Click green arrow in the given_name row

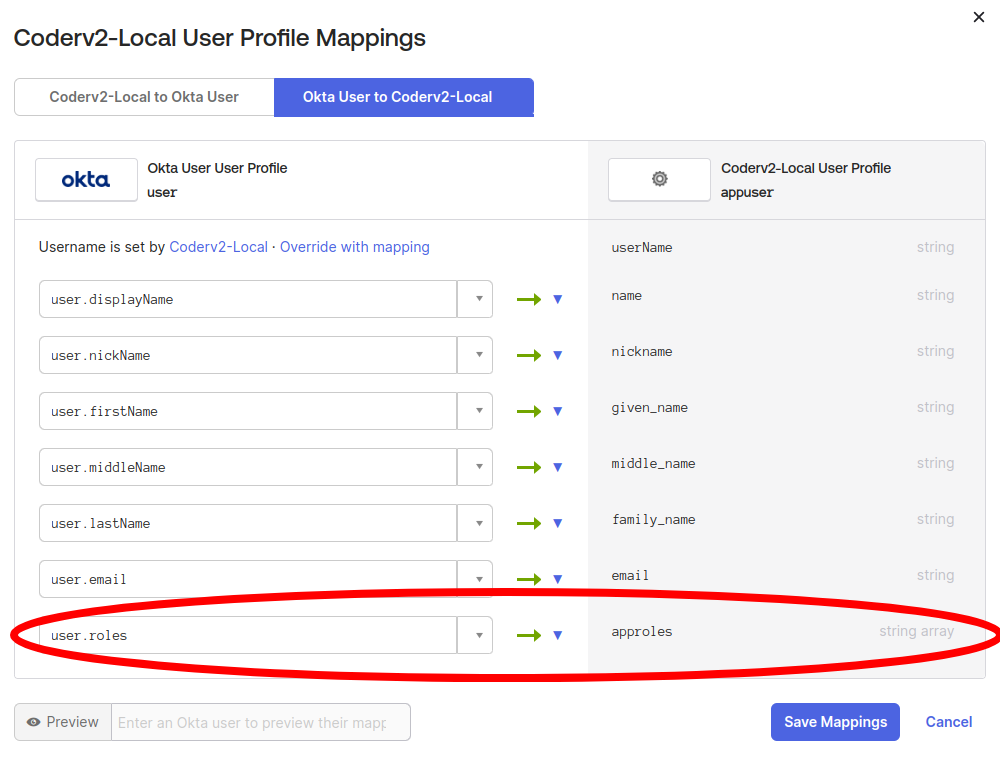[529, 412]
